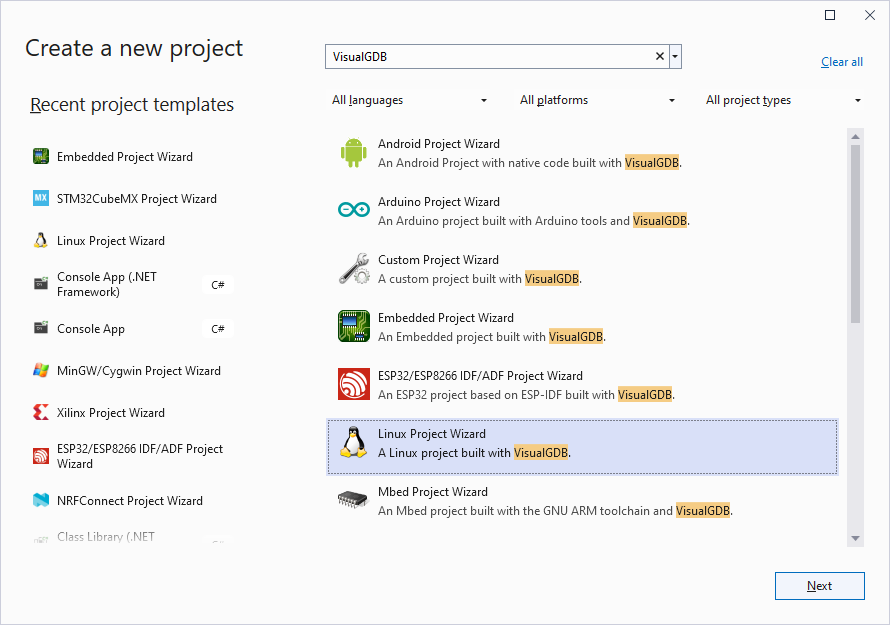Click in the VisualGDB search field

(x=491, y=56)
